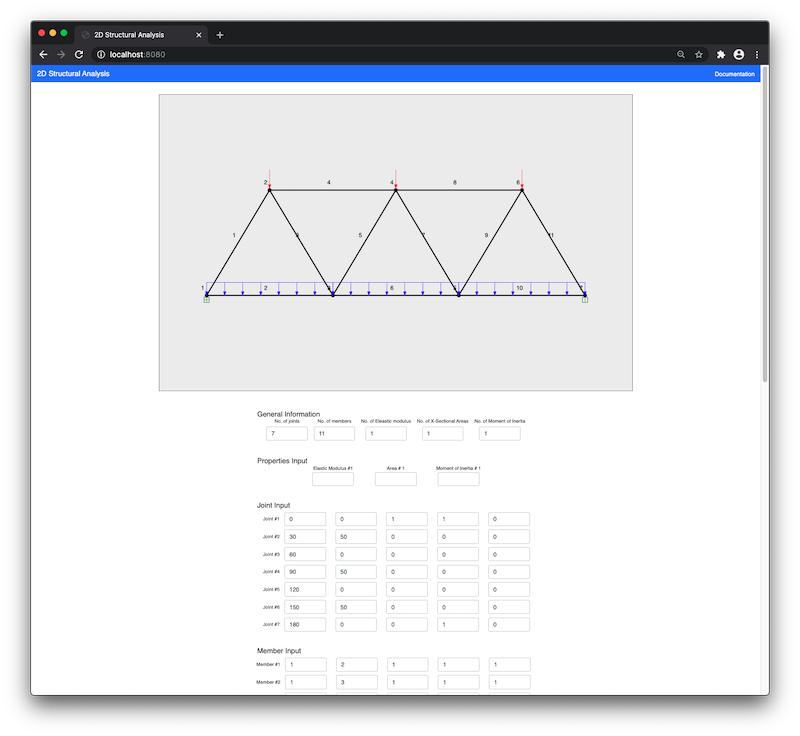Reload the localhost page
Viewport: 800px width, 736px height.
[79, 54]
